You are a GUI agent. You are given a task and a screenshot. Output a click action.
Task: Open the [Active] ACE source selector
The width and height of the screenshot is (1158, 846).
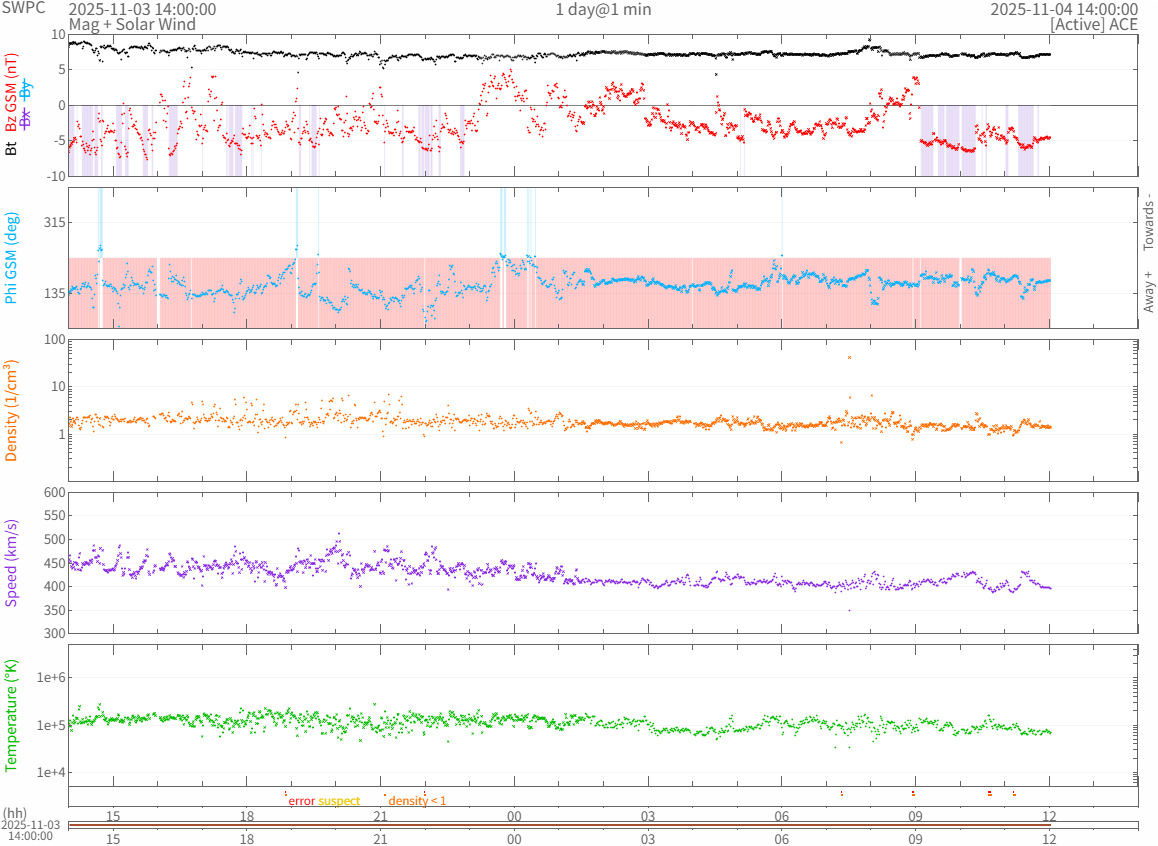pos(1094,24)
